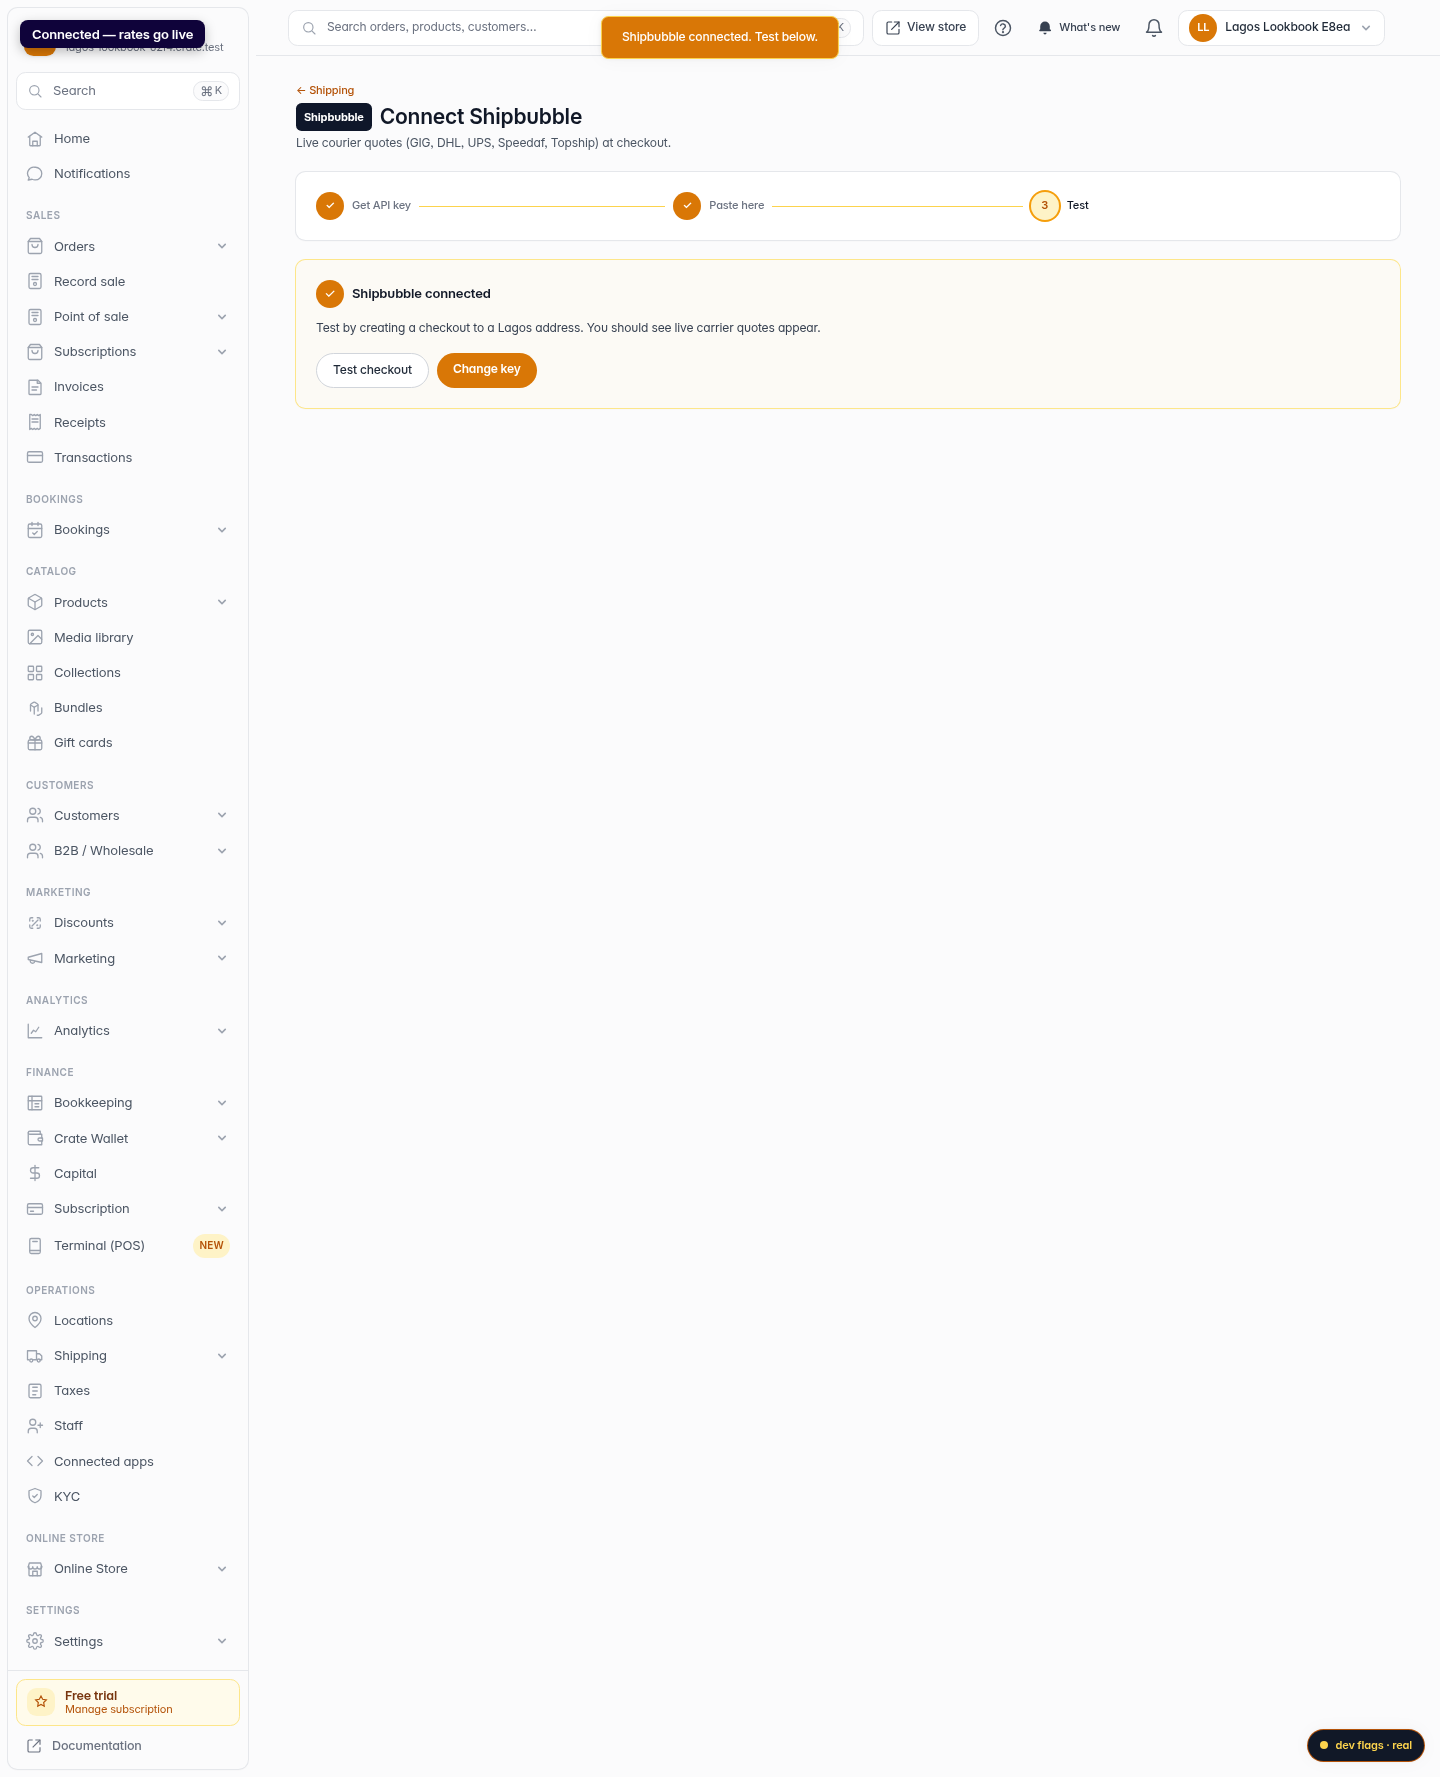Viewport: 1440px width, 1777px height.
Task: Click the Receipts sidebar icon
Action: (x=35, y=422)
